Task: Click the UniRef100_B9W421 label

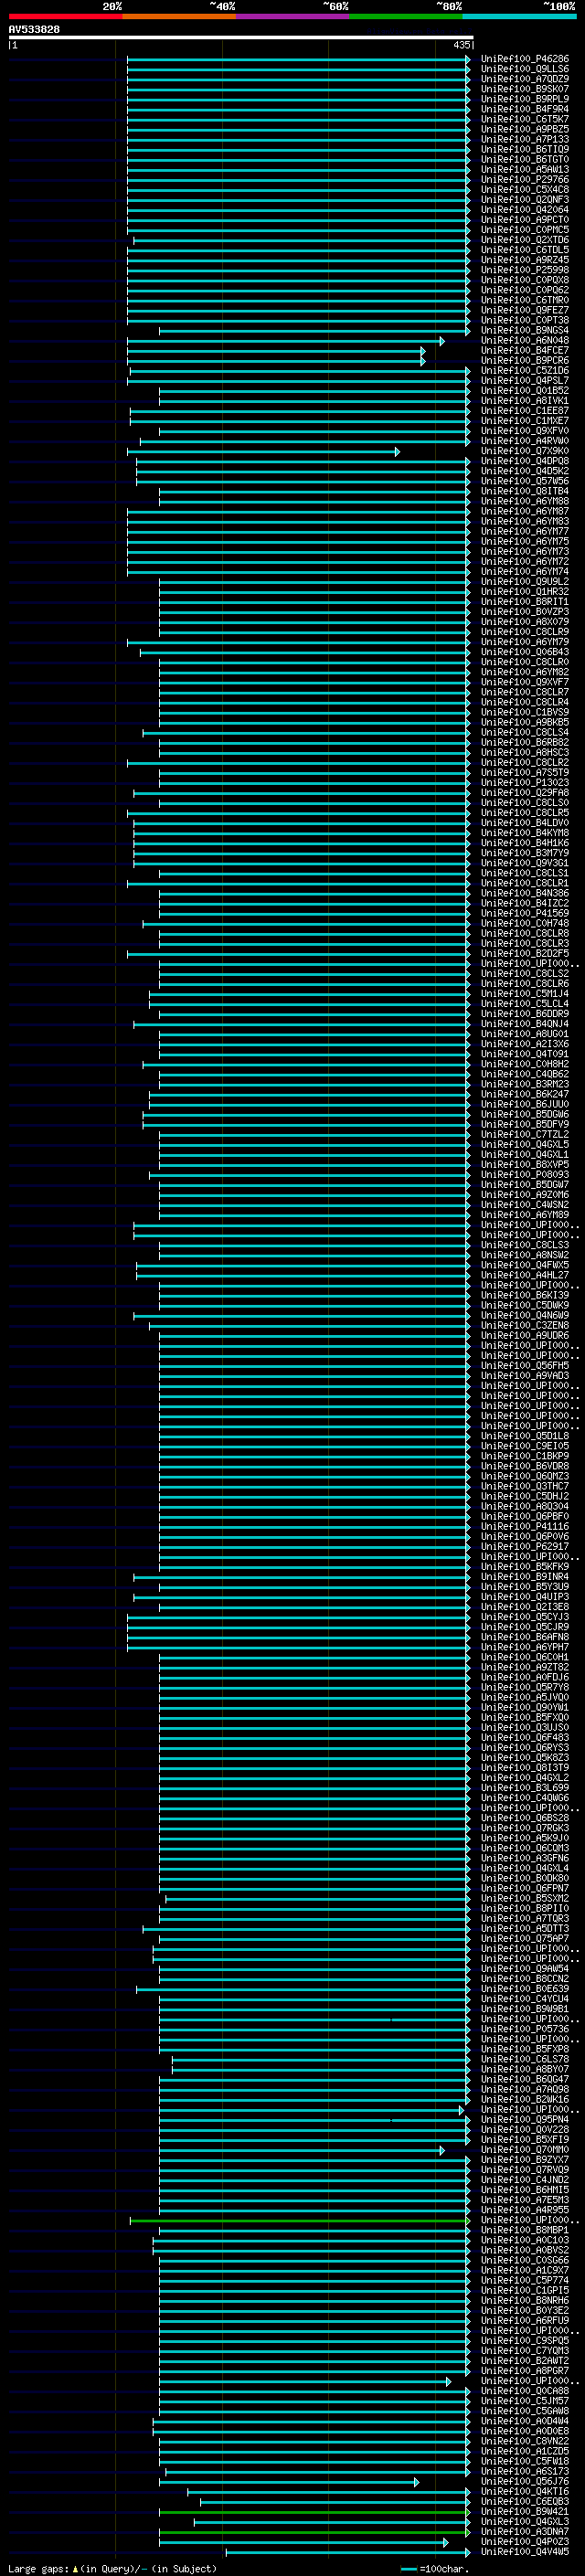Action: point(524,2512)
